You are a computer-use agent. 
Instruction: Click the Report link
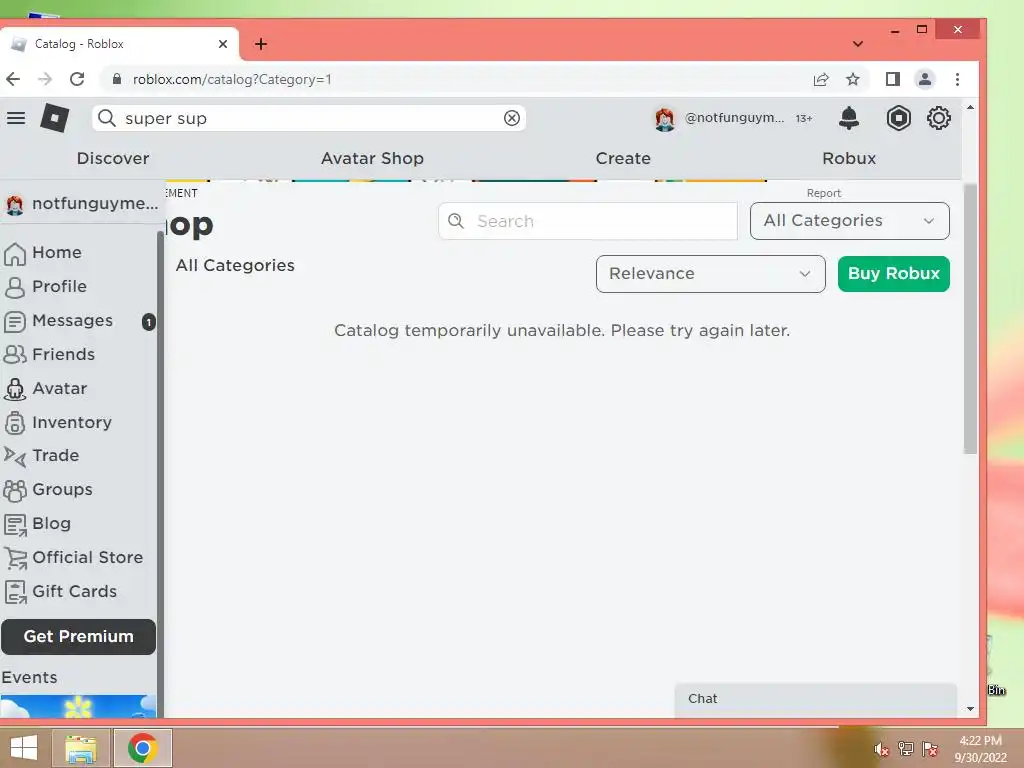pyautogui.click(x=824, y=193)
